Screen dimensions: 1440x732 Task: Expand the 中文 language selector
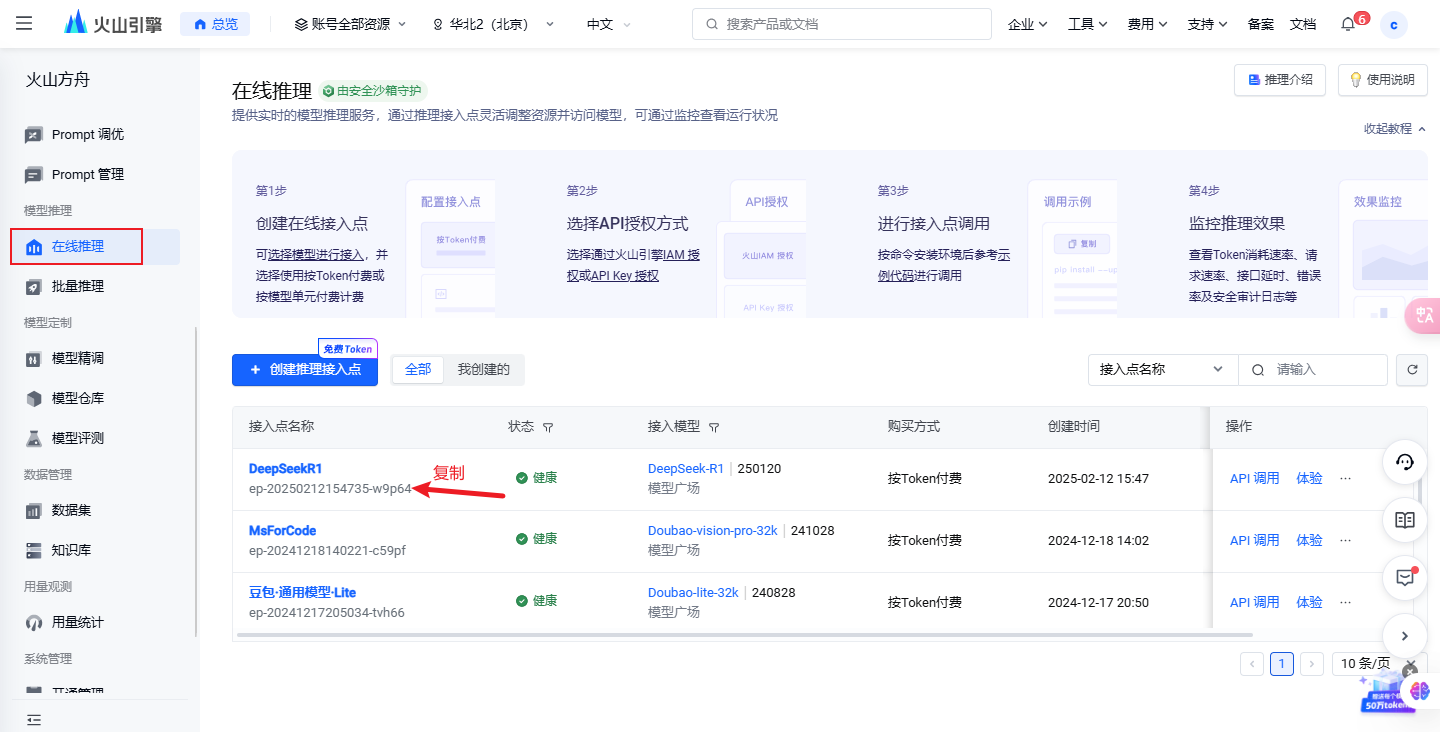(607, 23)
